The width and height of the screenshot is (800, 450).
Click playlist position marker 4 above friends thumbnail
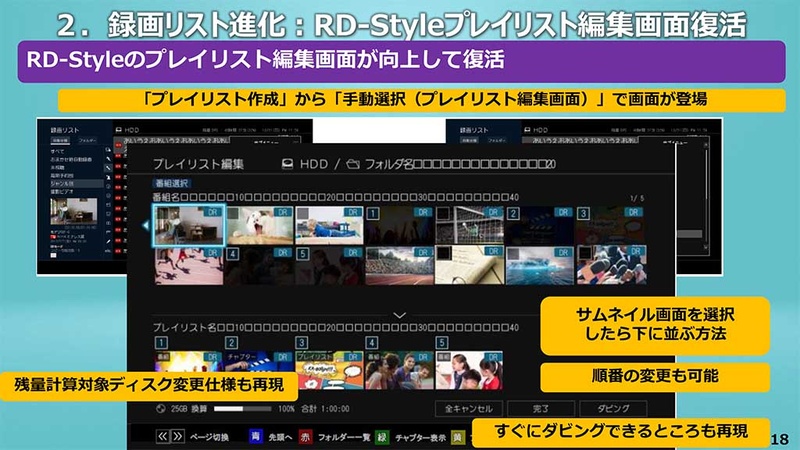(372, 343)
